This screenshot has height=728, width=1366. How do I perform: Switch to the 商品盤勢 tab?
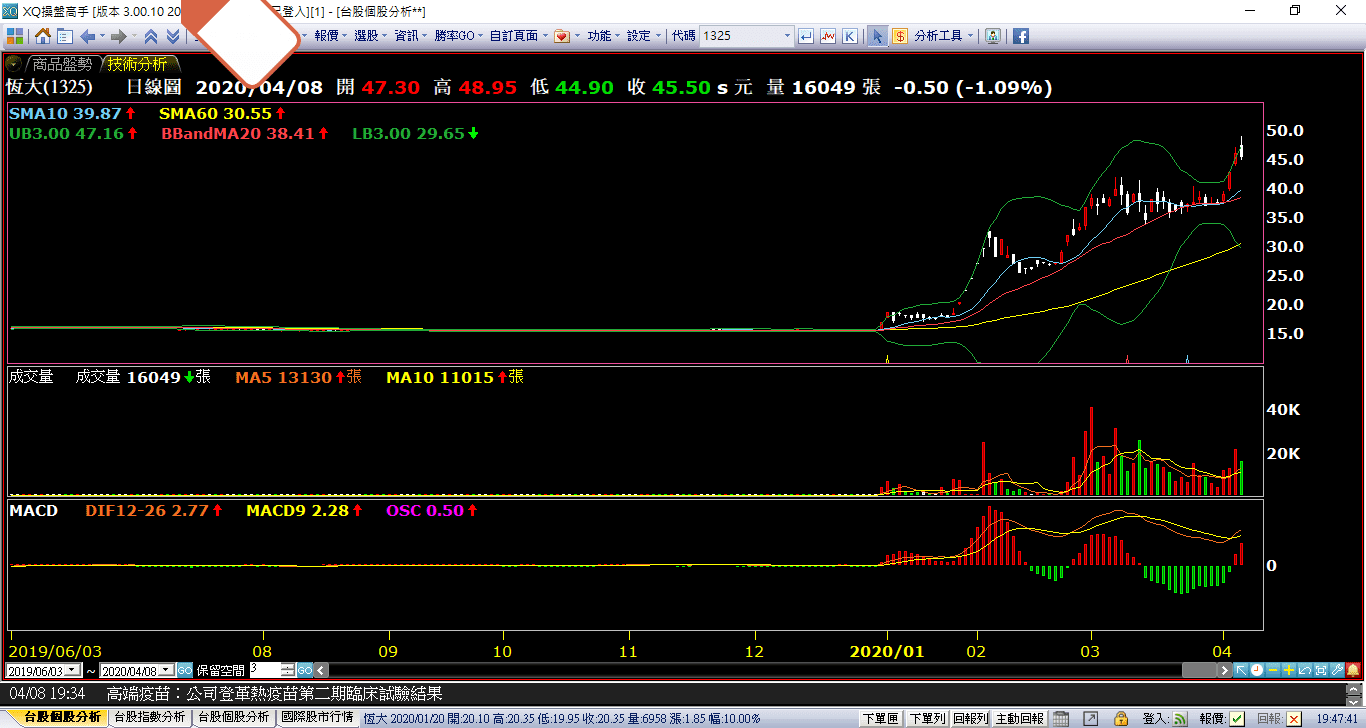click(x=60, y=64)
